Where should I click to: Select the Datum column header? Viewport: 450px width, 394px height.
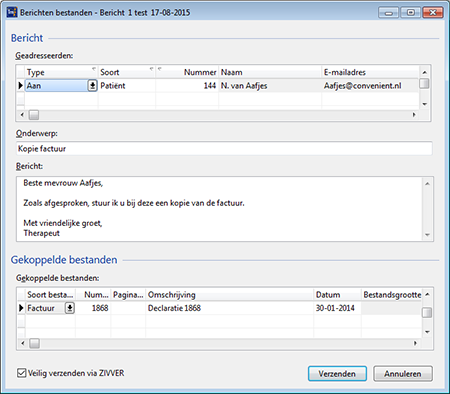pyautogui.click(x=337, y=295)
